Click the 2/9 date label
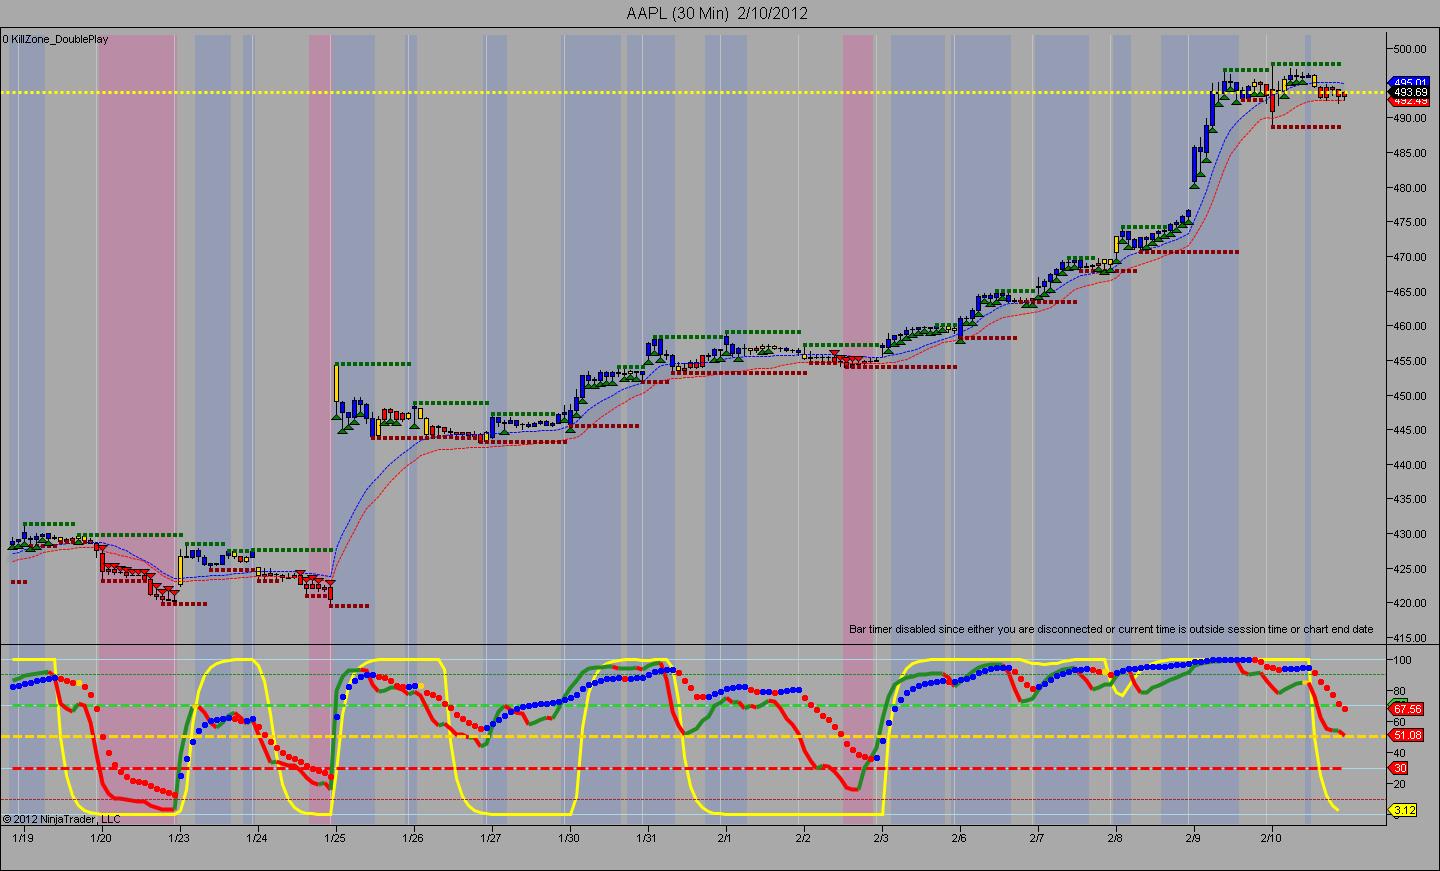1440x871 pixels. click(x=1193, y=837)
